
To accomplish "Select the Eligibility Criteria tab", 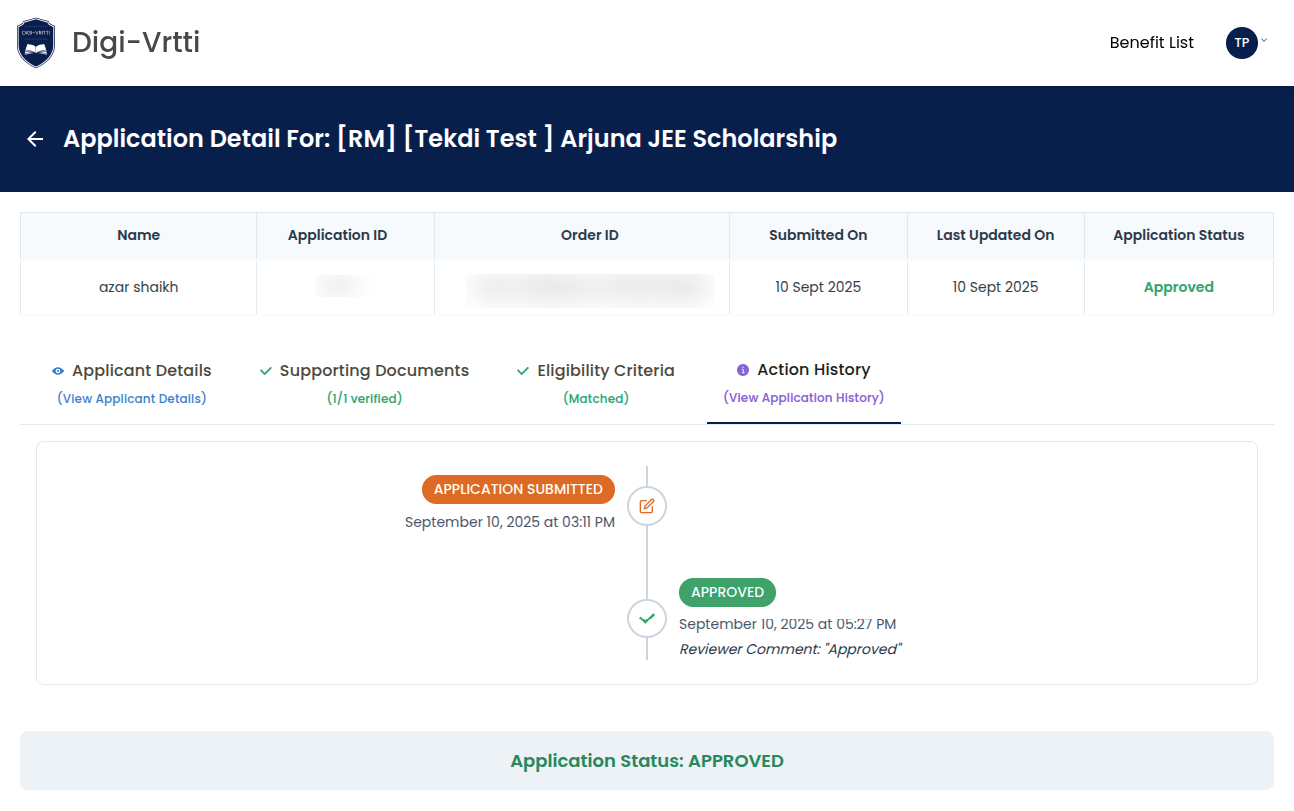I will (605, 371).
